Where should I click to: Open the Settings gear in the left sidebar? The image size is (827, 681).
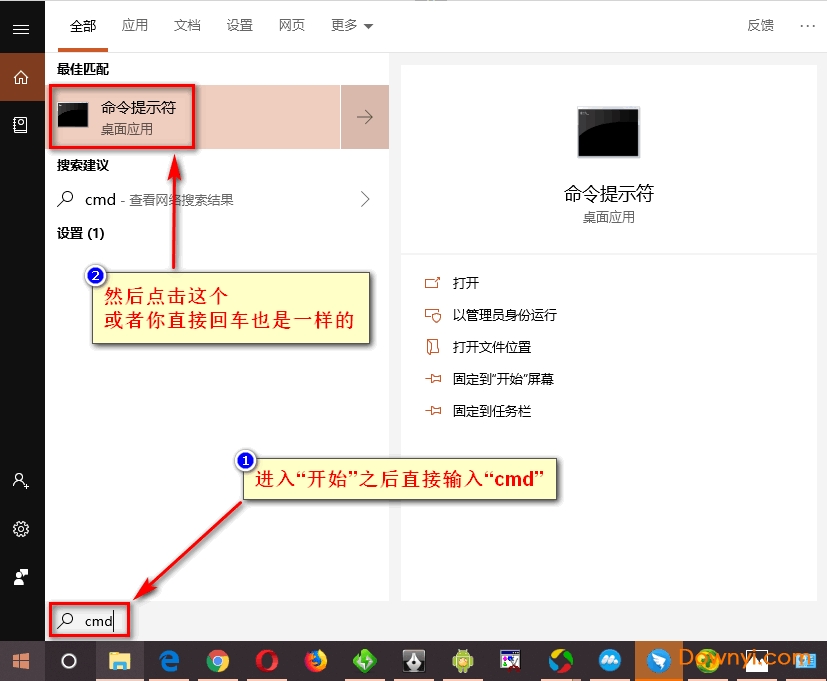point(22,529)
